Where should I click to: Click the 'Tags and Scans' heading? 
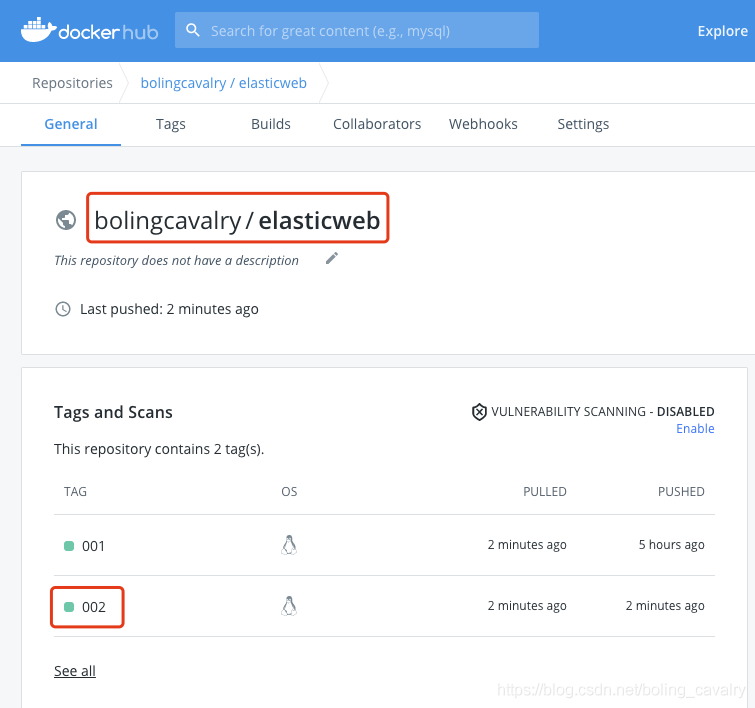113,412
